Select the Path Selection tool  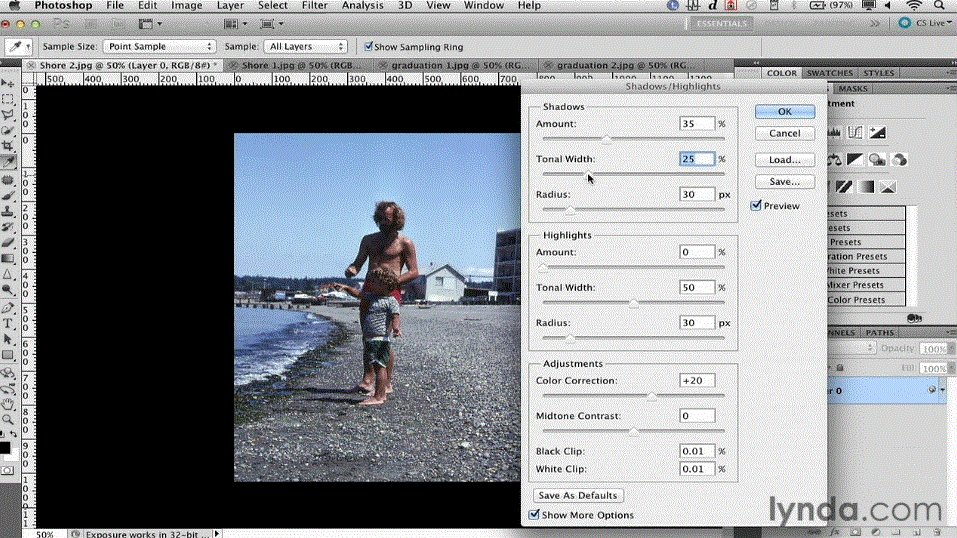(8, 340)
